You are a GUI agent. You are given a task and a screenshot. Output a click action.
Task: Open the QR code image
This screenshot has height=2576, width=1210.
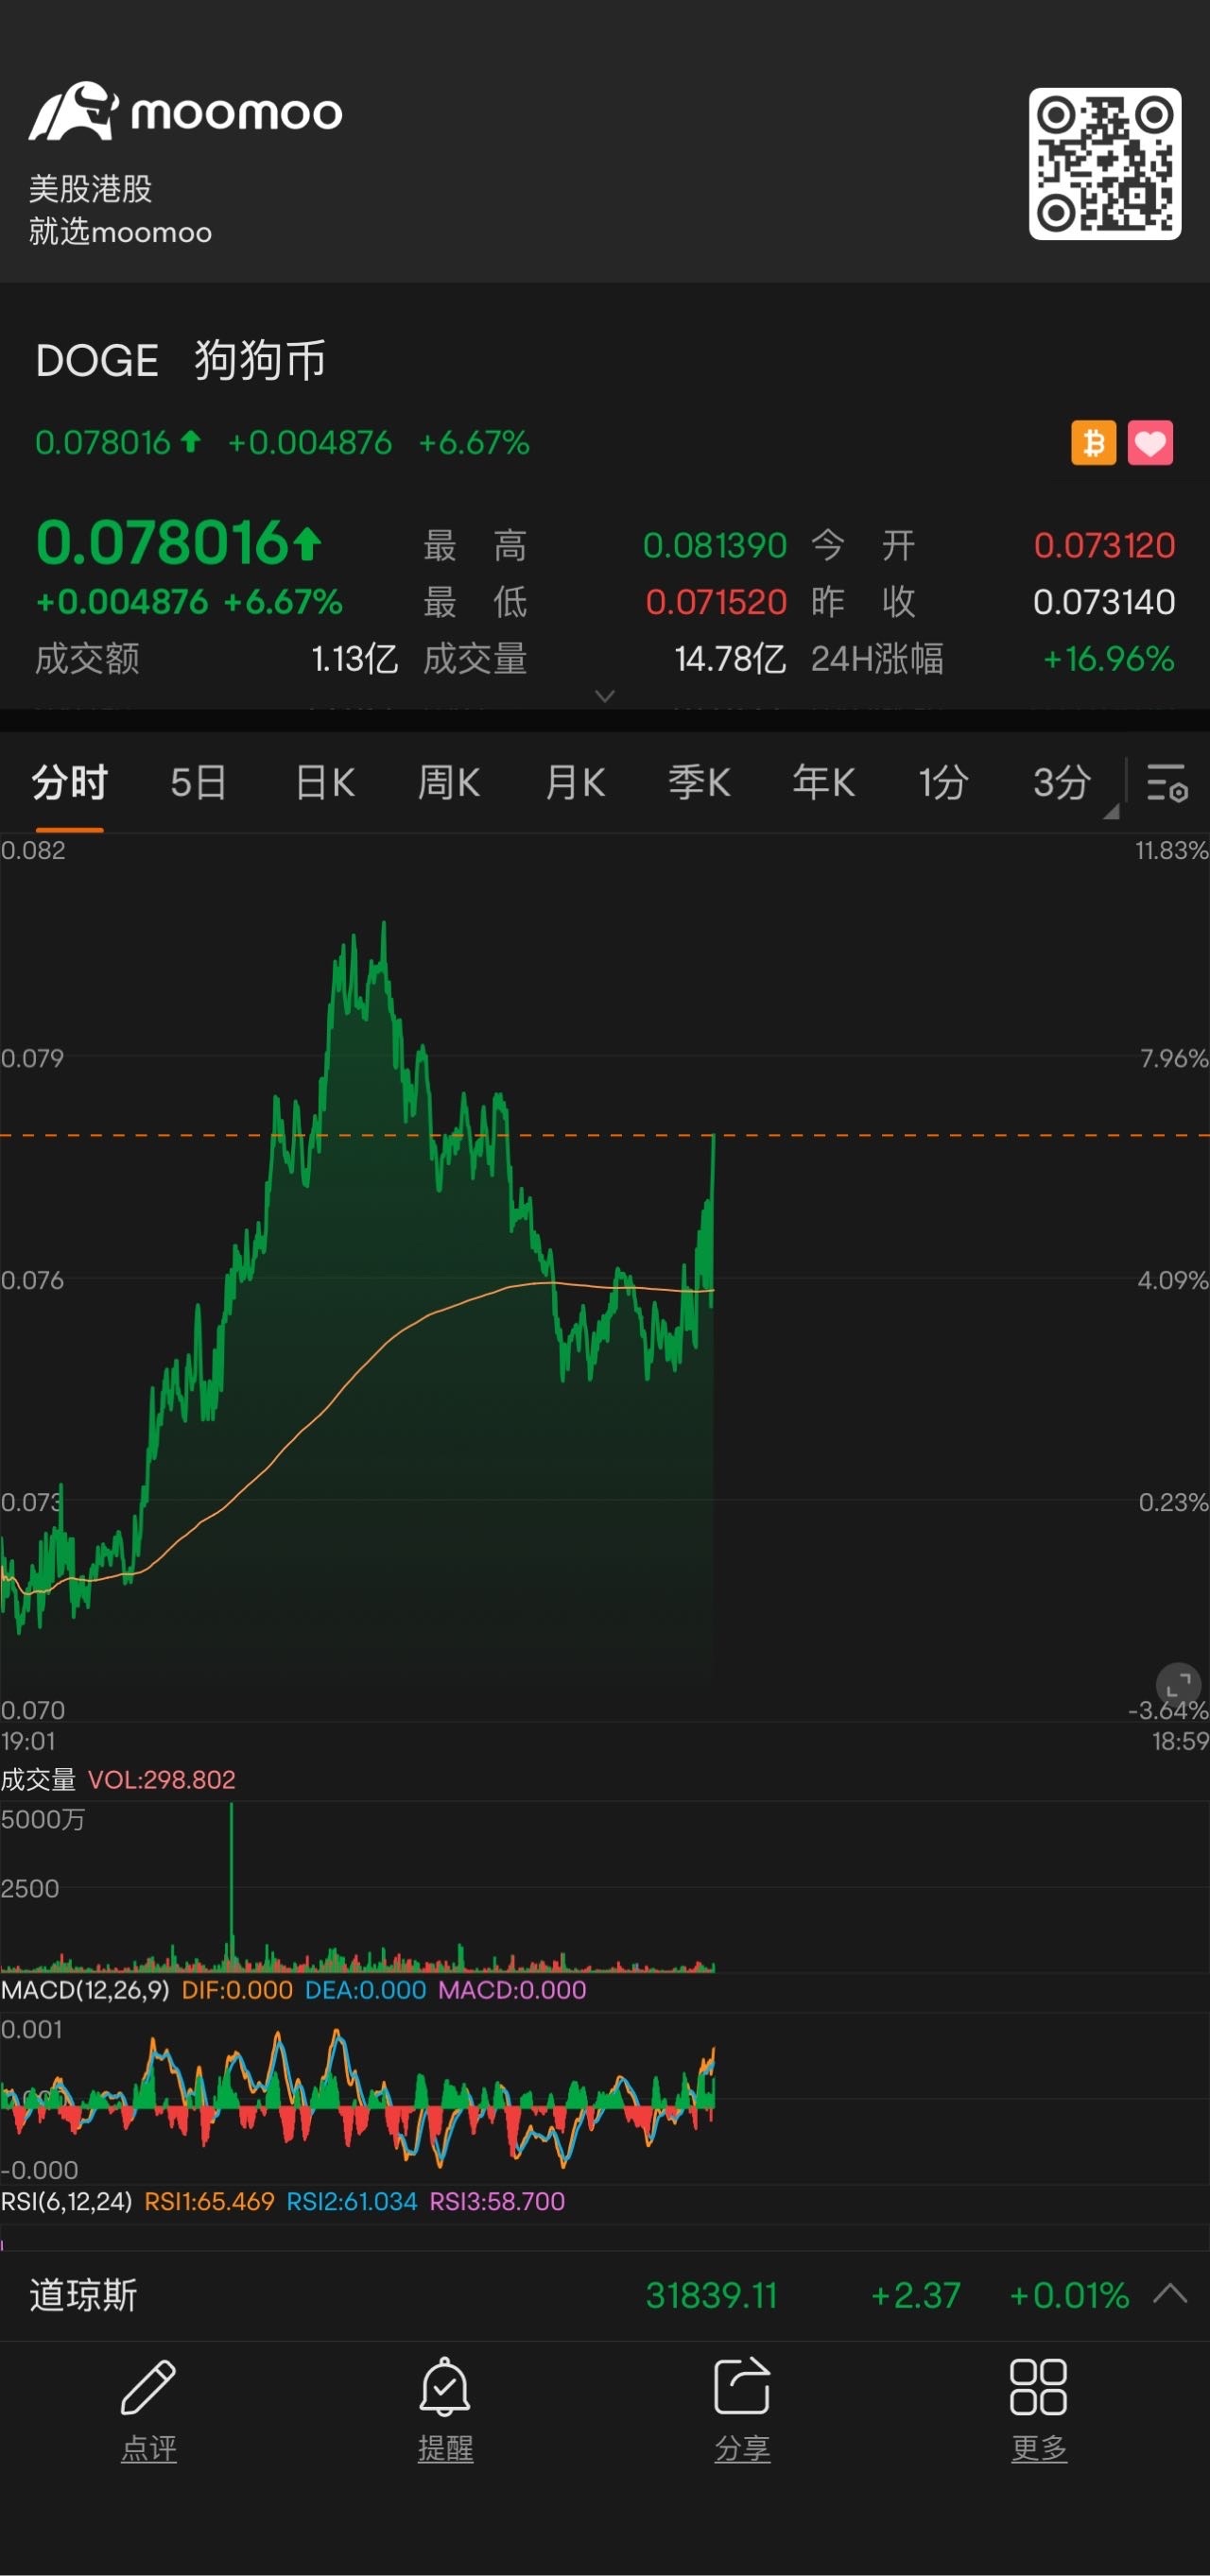1105,163
